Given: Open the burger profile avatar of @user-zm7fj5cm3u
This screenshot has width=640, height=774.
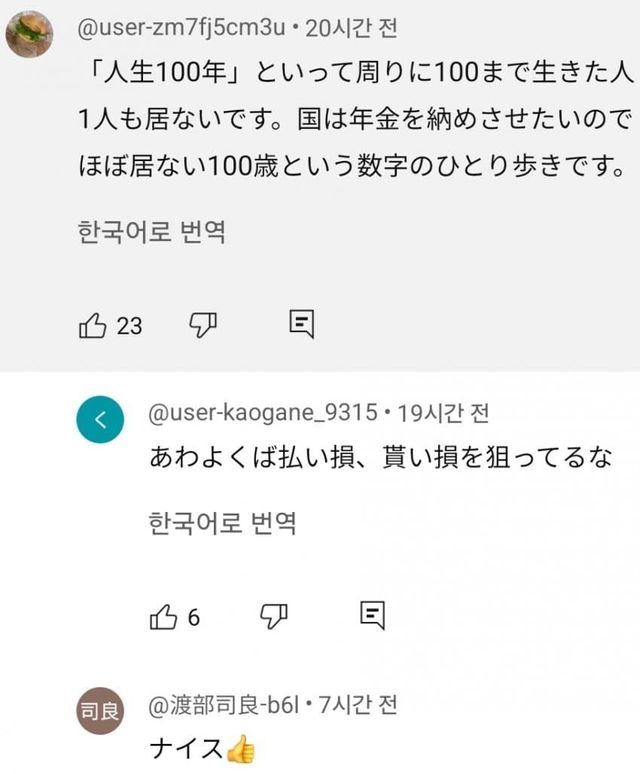Looking at the screenshot, I should (x=30, y=35).
